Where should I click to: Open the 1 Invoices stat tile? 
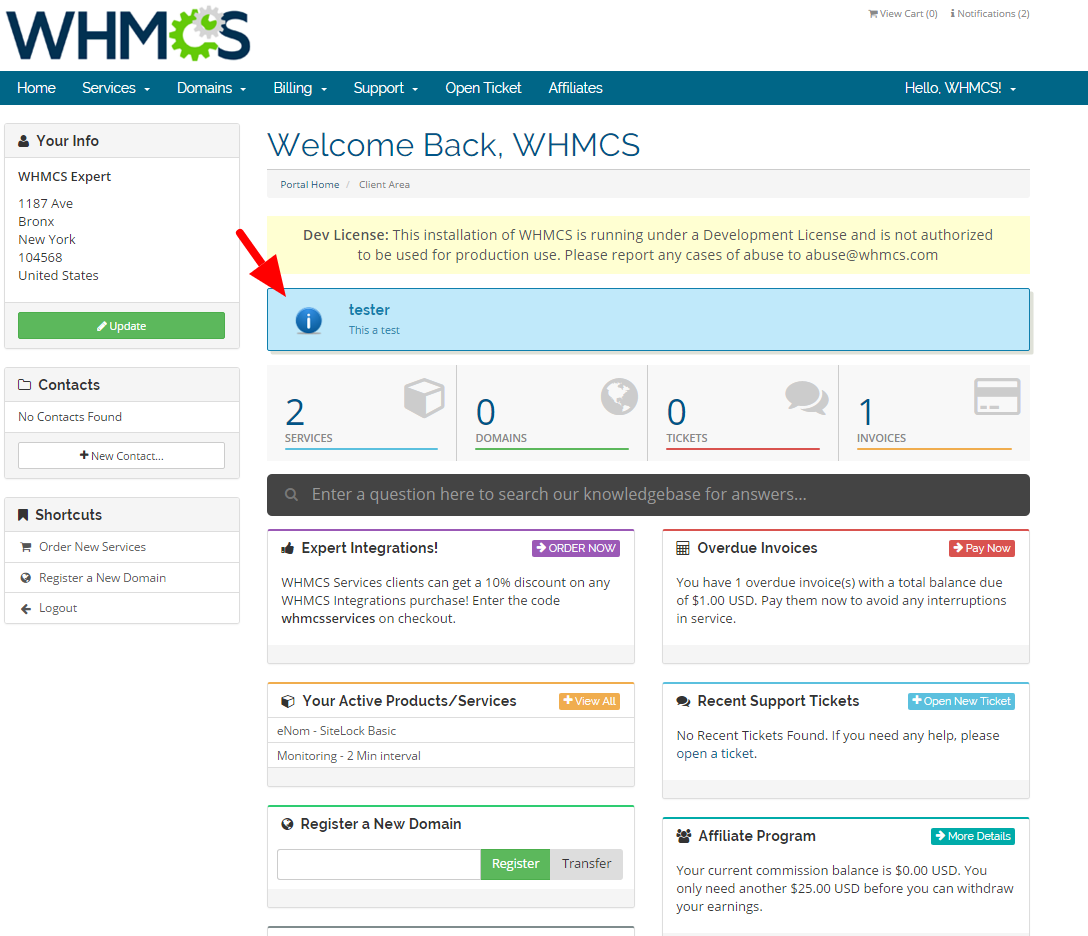pos(934,414)
